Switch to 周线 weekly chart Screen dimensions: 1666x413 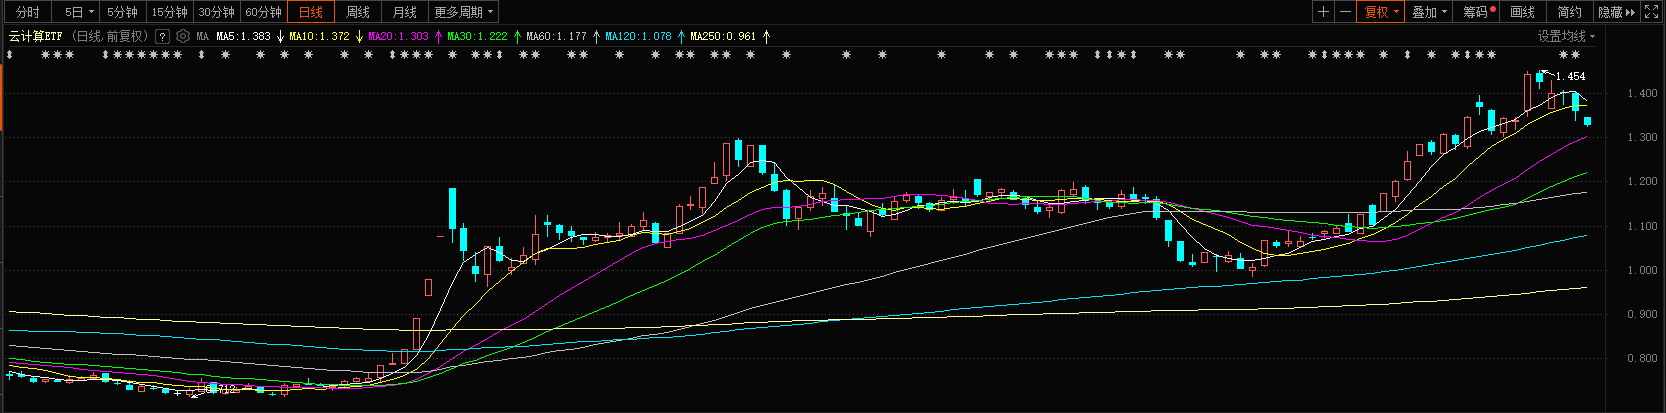pyautogui.click(x=358, y=12)
